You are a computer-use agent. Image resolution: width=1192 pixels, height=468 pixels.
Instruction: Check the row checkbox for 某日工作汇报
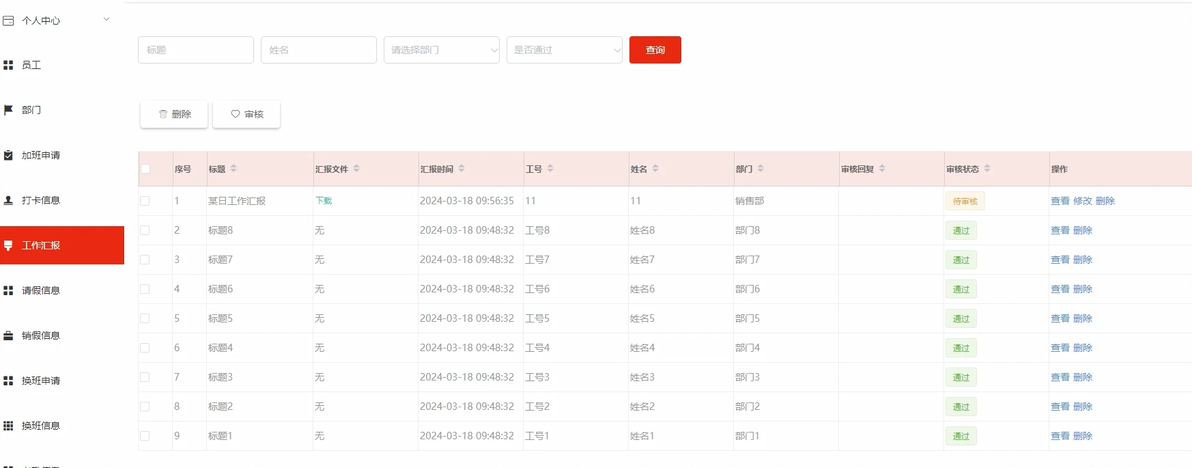(x=145, y=201)
